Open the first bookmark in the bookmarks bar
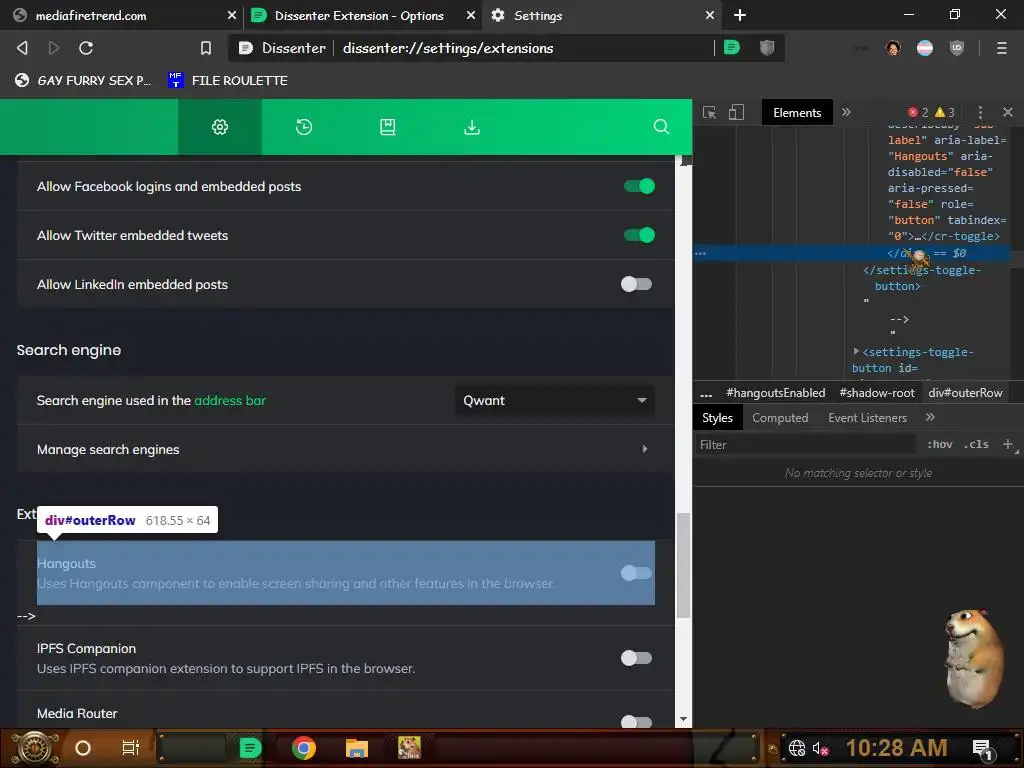 coord(83,80)
